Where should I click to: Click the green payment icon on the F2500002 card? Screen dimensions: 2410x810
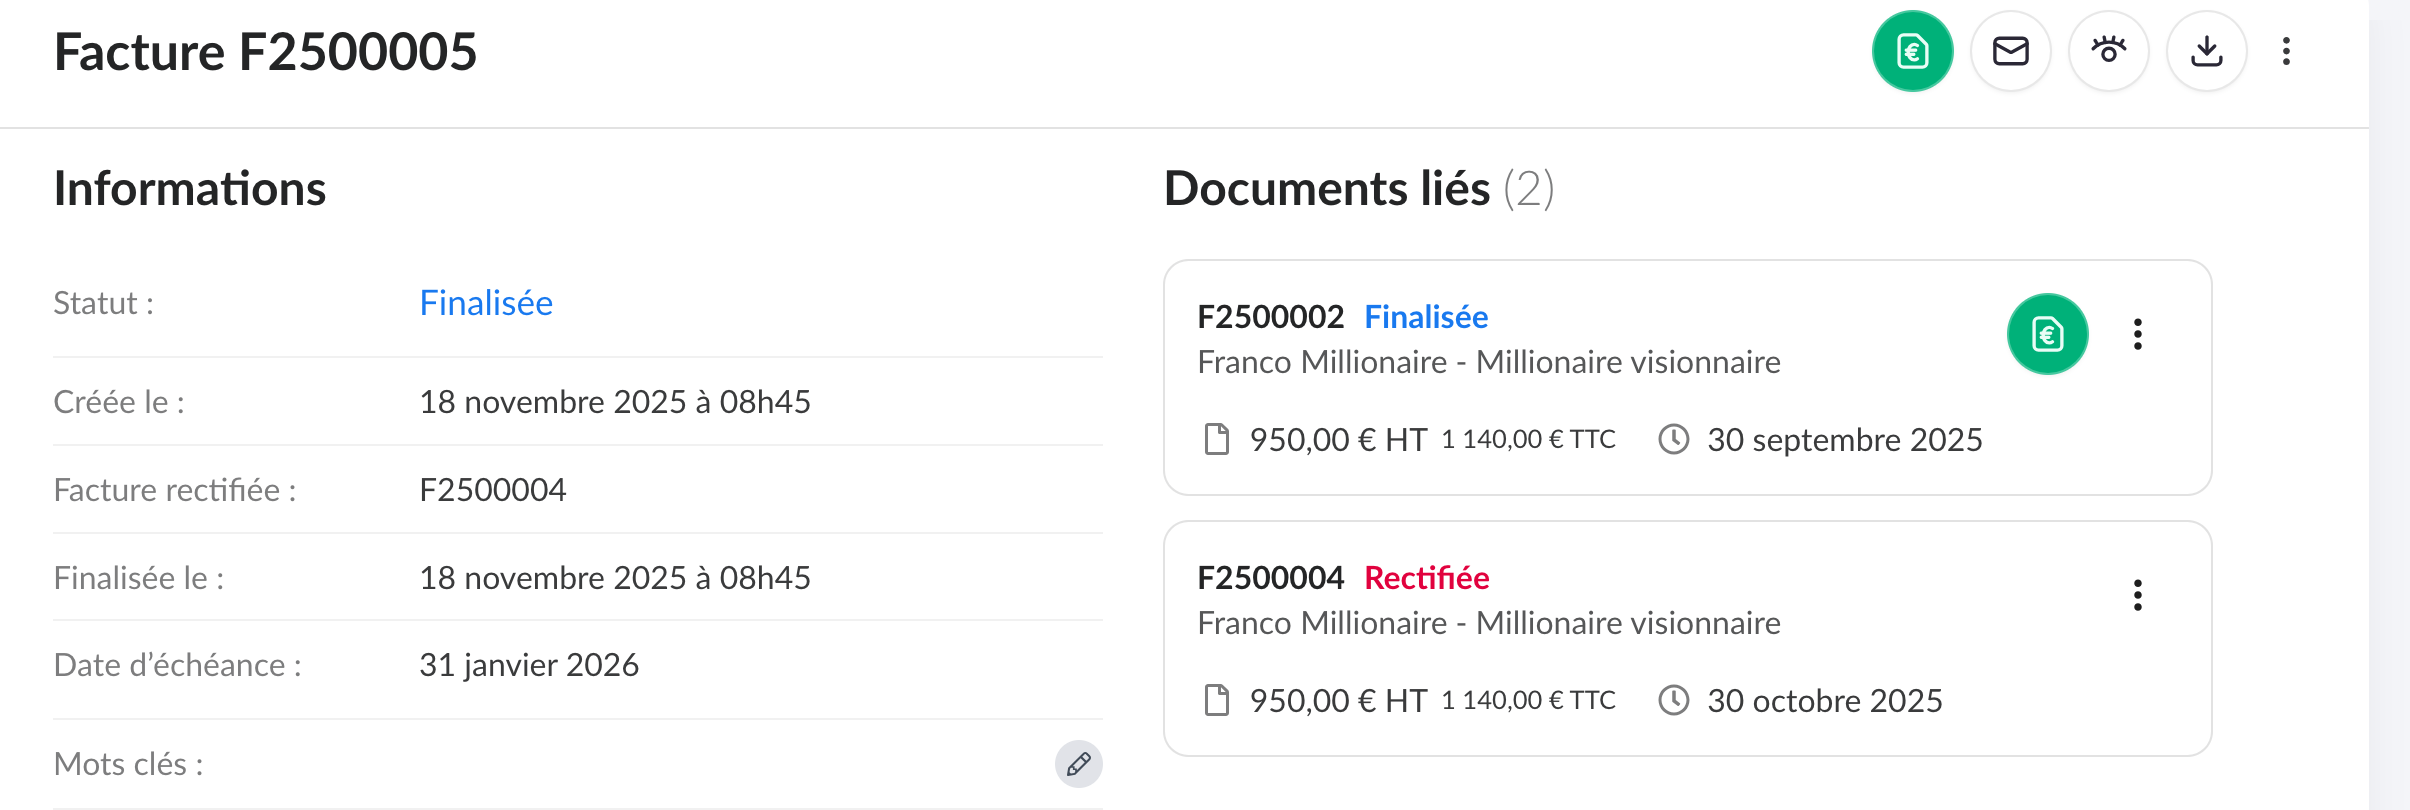pos(2047,334)
